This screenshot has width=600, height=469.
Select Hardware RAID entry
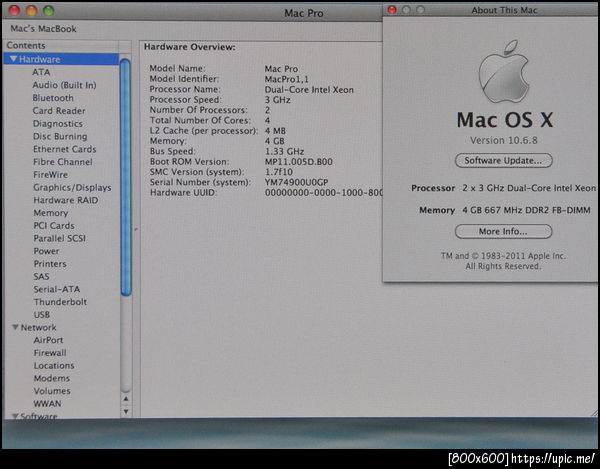tap(65, 200)
